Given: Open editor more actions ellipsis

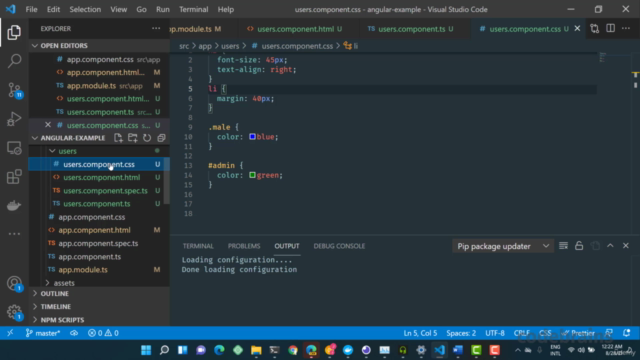Looking at the screenshot, I should [x=626, y=29].
